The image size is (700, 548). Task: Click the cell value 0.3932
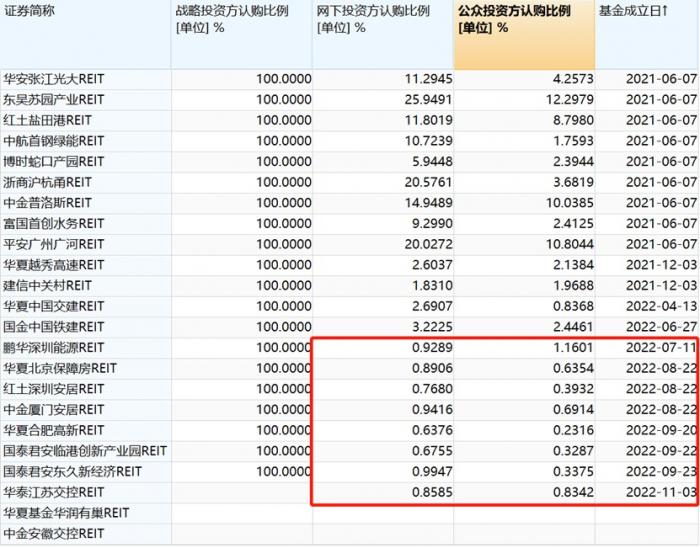pos(573,389)
